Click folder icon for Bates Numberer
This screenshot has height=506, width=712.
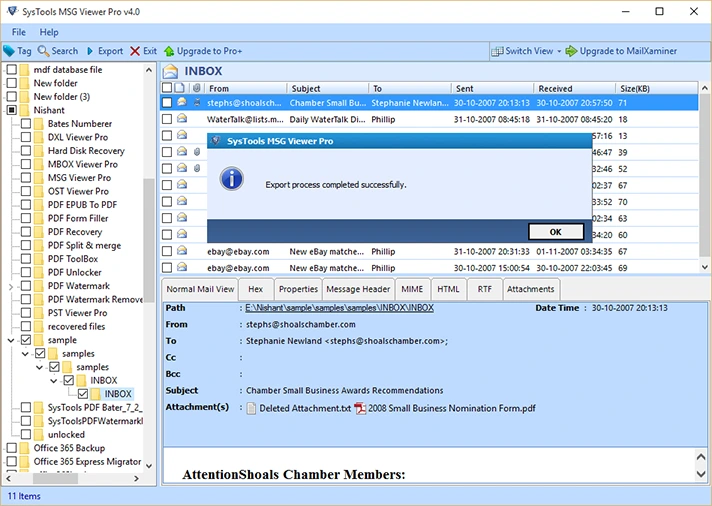39,124
